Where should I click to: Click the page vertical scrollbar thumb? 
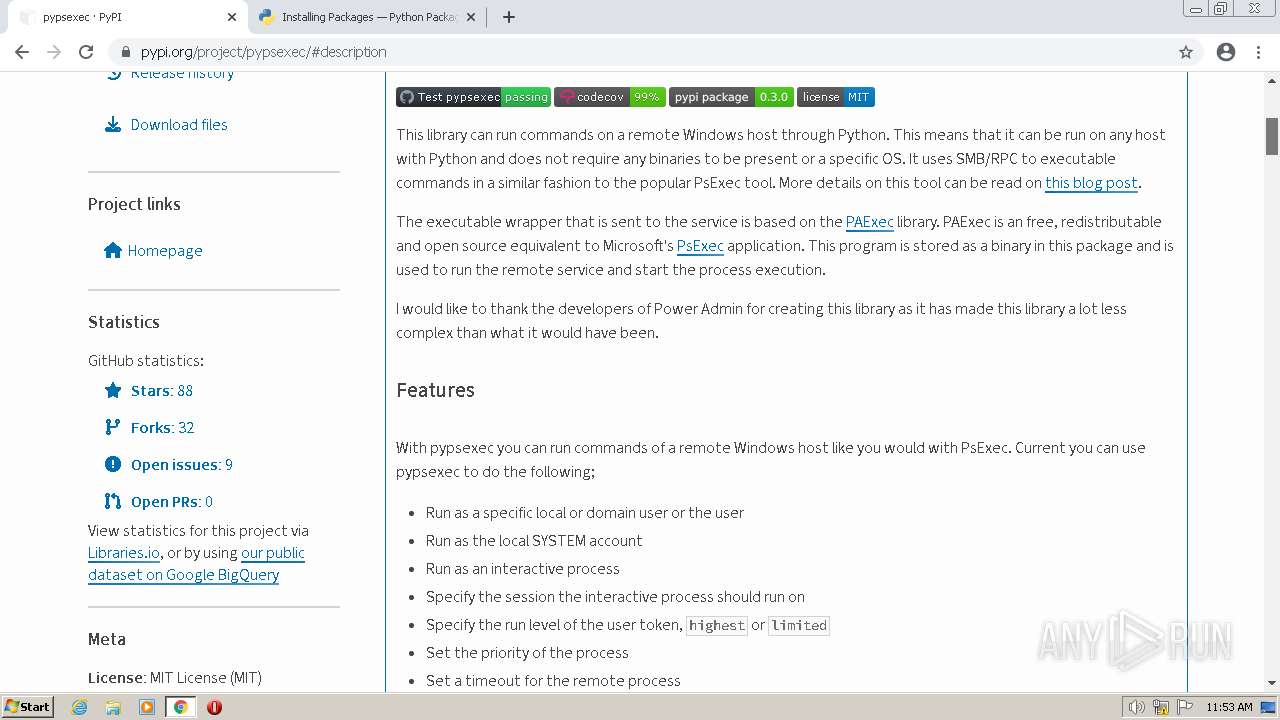click(1272, 136)
